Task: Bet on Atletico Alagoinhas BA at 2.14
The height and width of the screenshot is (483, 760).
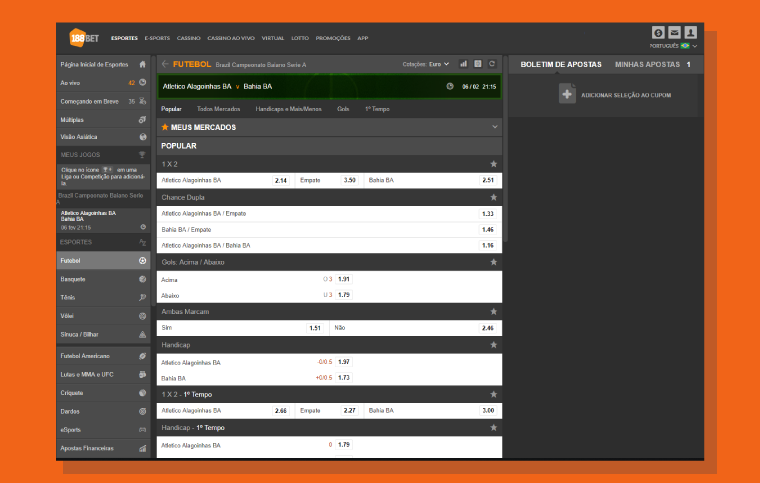Action: [x=281, y=180]
